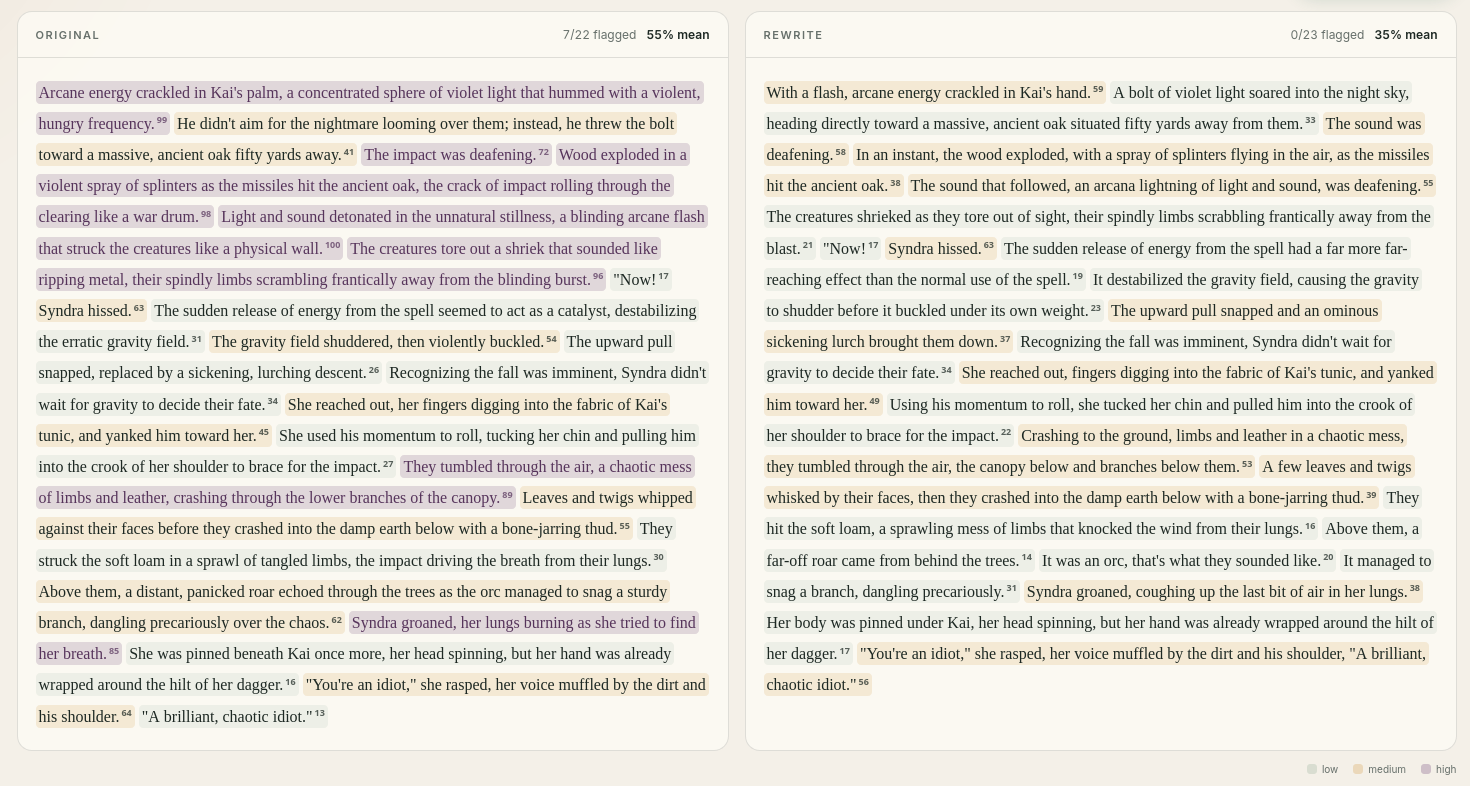Click the 0/23 flagged count

pos(1327,35)
